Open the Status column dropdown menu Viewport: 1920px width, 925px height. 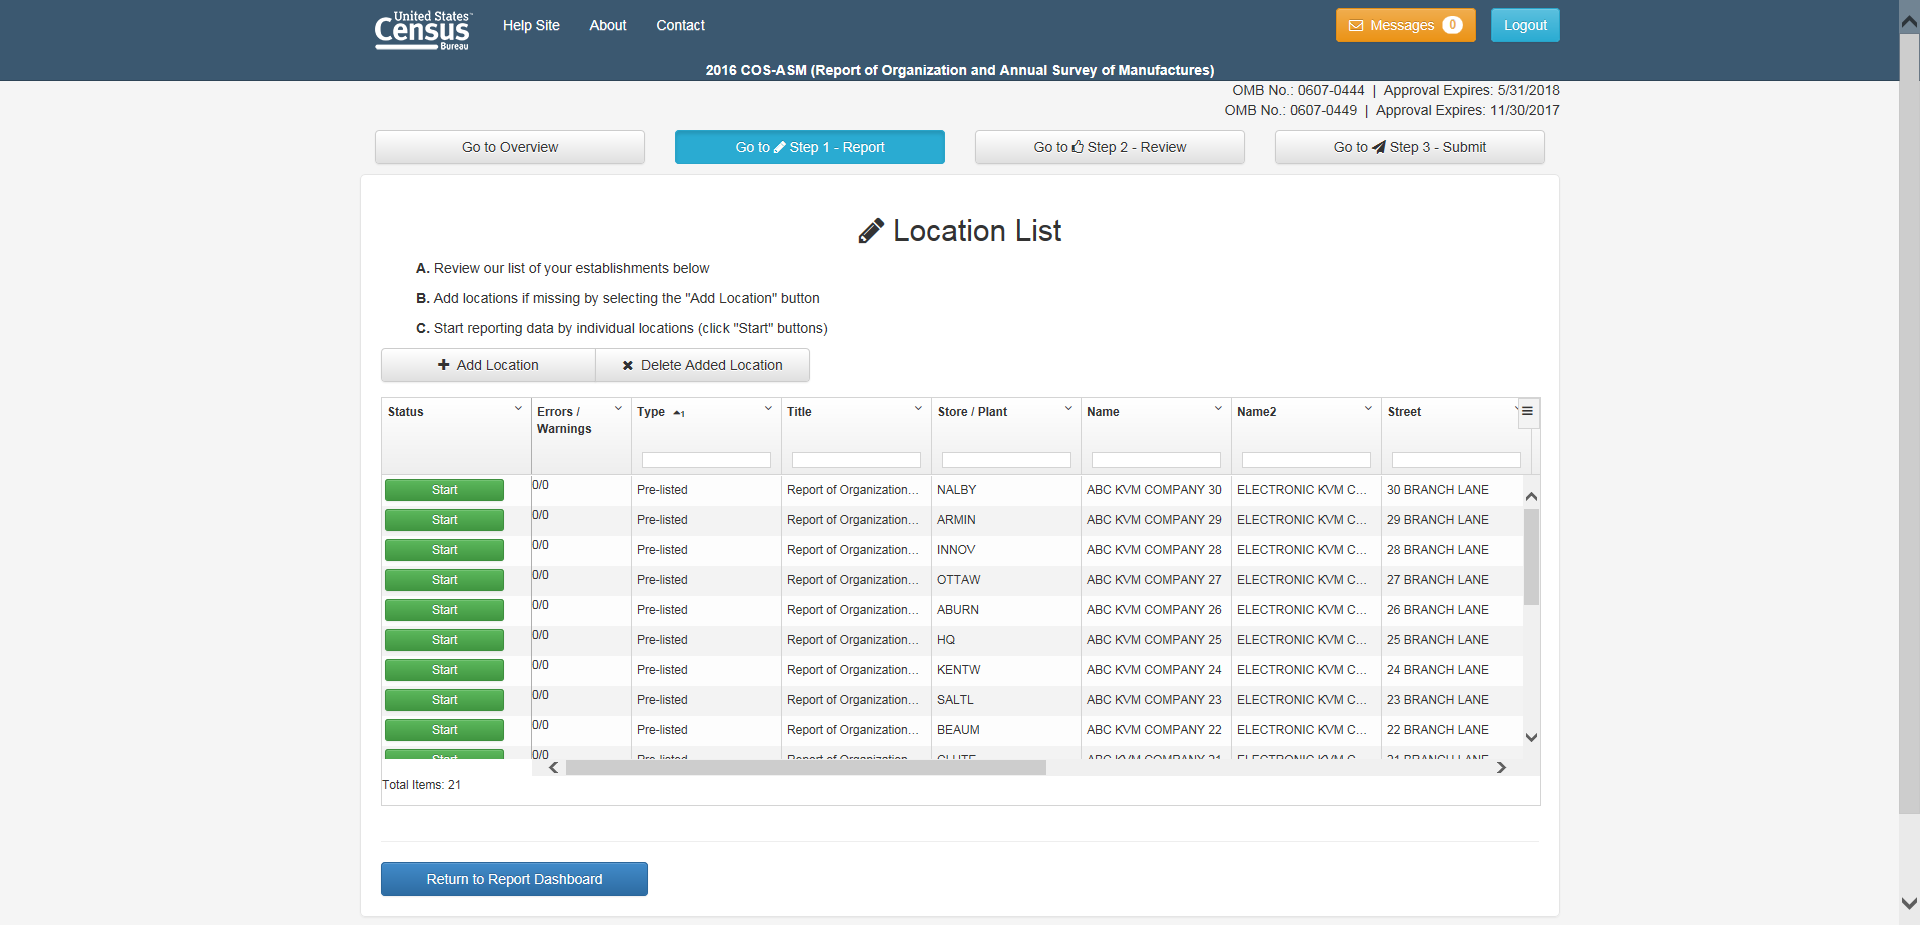coord(518,409)
